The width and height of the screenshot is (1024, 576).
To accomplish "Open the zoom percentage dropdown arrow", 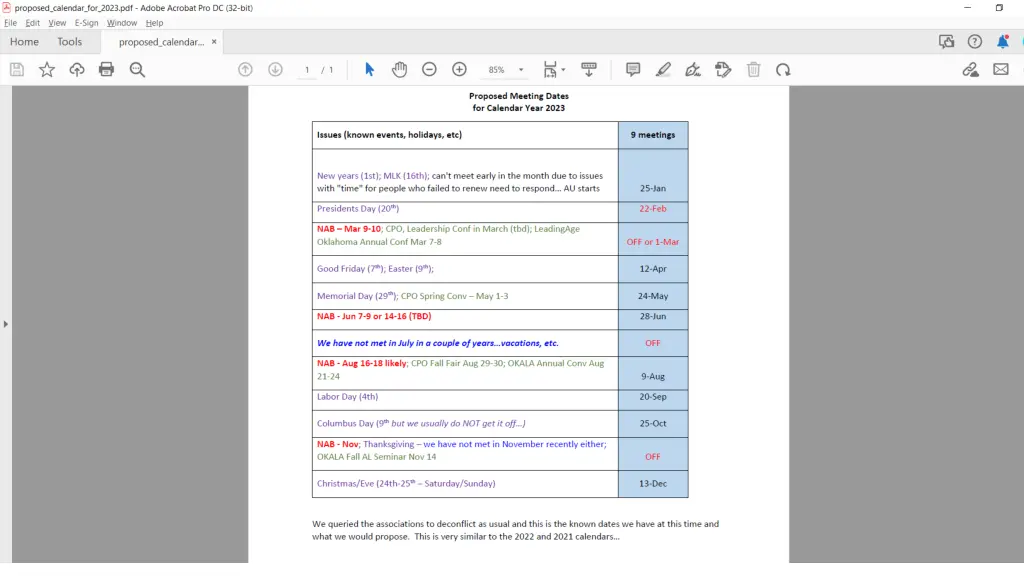I will tap(521, 70).
